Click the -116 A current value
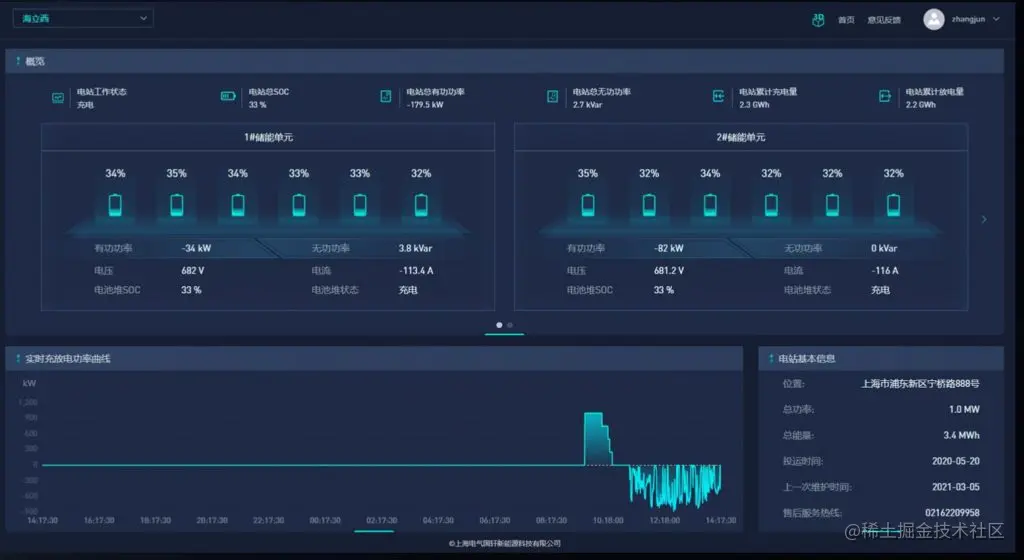 885,270
